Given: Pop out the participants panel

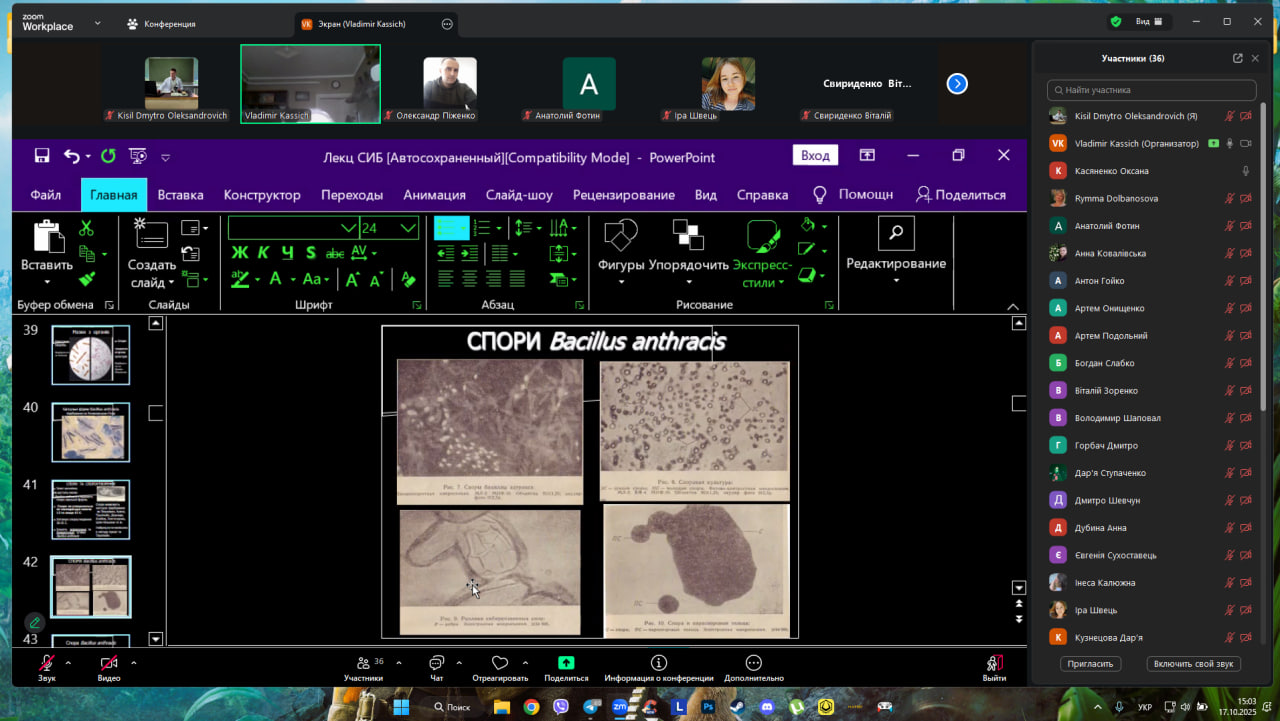Looking at the screenshot, I should pyautogui.click(x=1237, y=59).
